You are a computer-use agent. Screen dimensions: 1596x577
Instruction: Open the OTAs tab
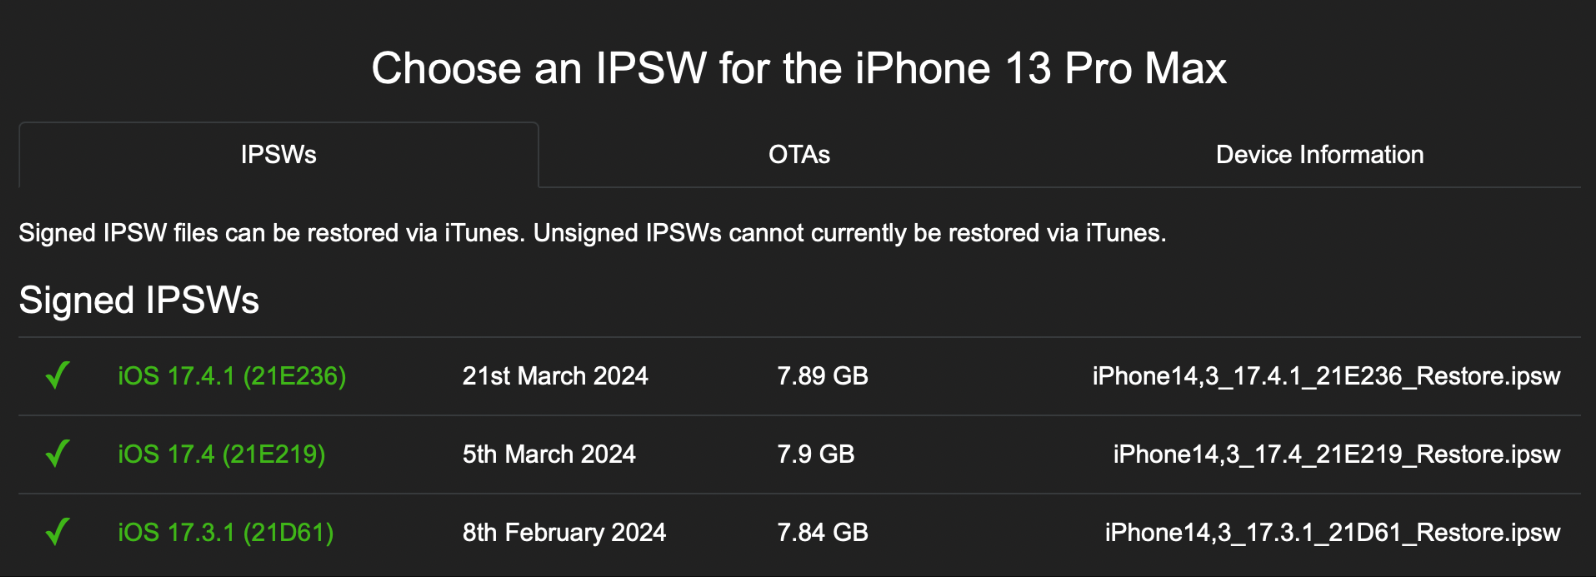799,155
